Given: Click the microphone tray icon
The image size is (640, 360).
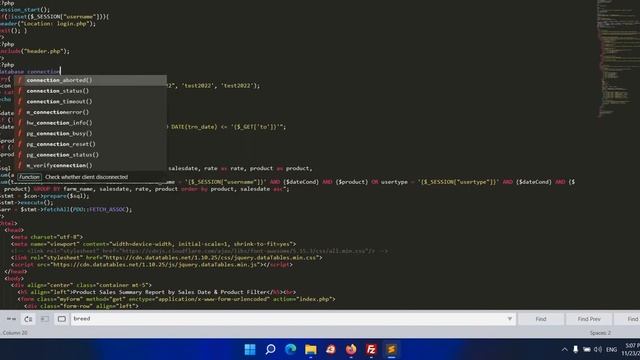Looking at the screenshot, I should click(576, 349).
